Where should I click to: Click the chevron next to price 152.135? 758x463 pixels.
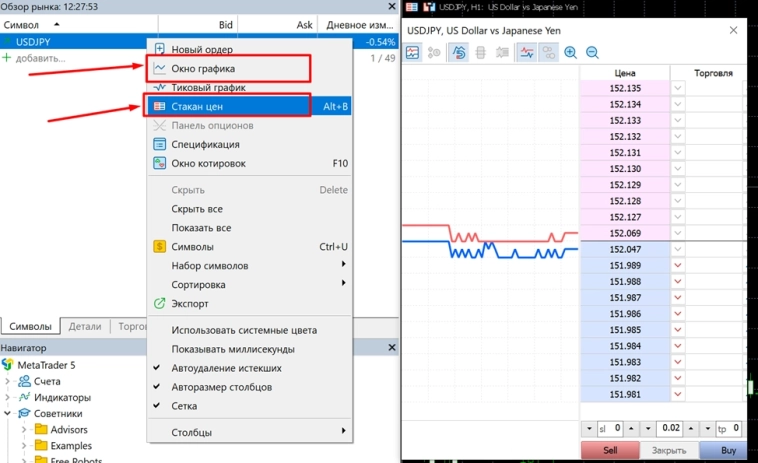678,88
